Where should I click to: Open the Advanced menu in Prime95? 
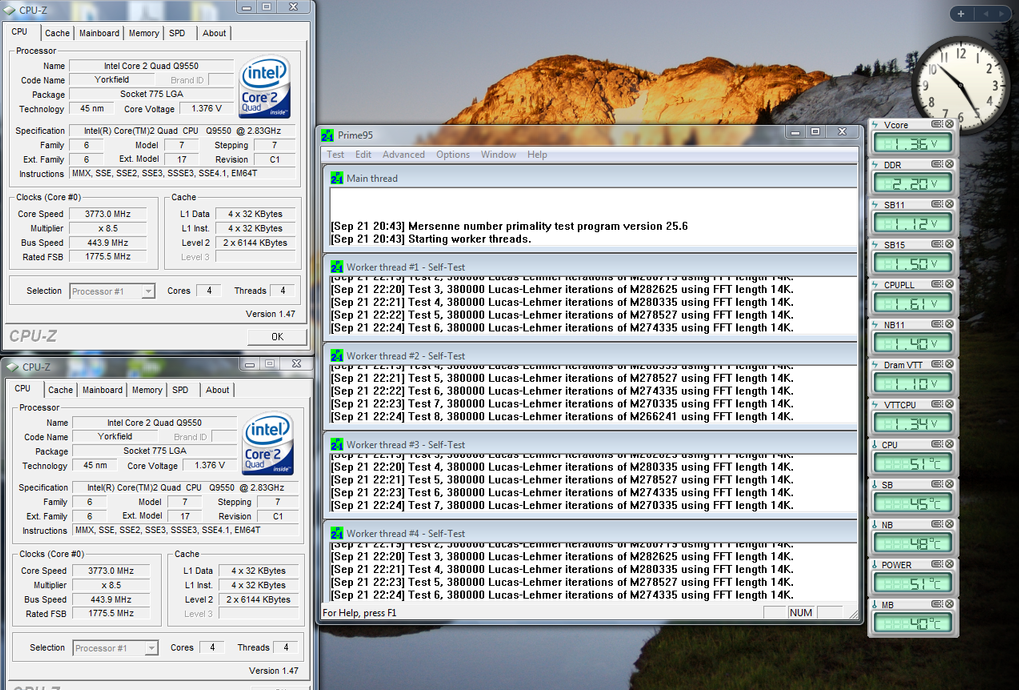[404, 155]
